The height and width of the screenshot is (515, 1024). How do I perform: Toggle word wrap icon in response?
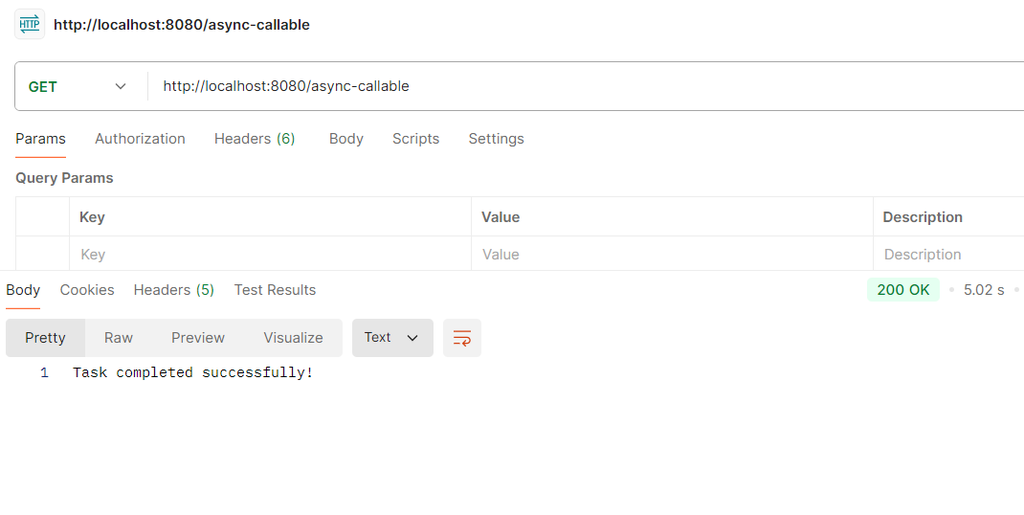(462, 338)
